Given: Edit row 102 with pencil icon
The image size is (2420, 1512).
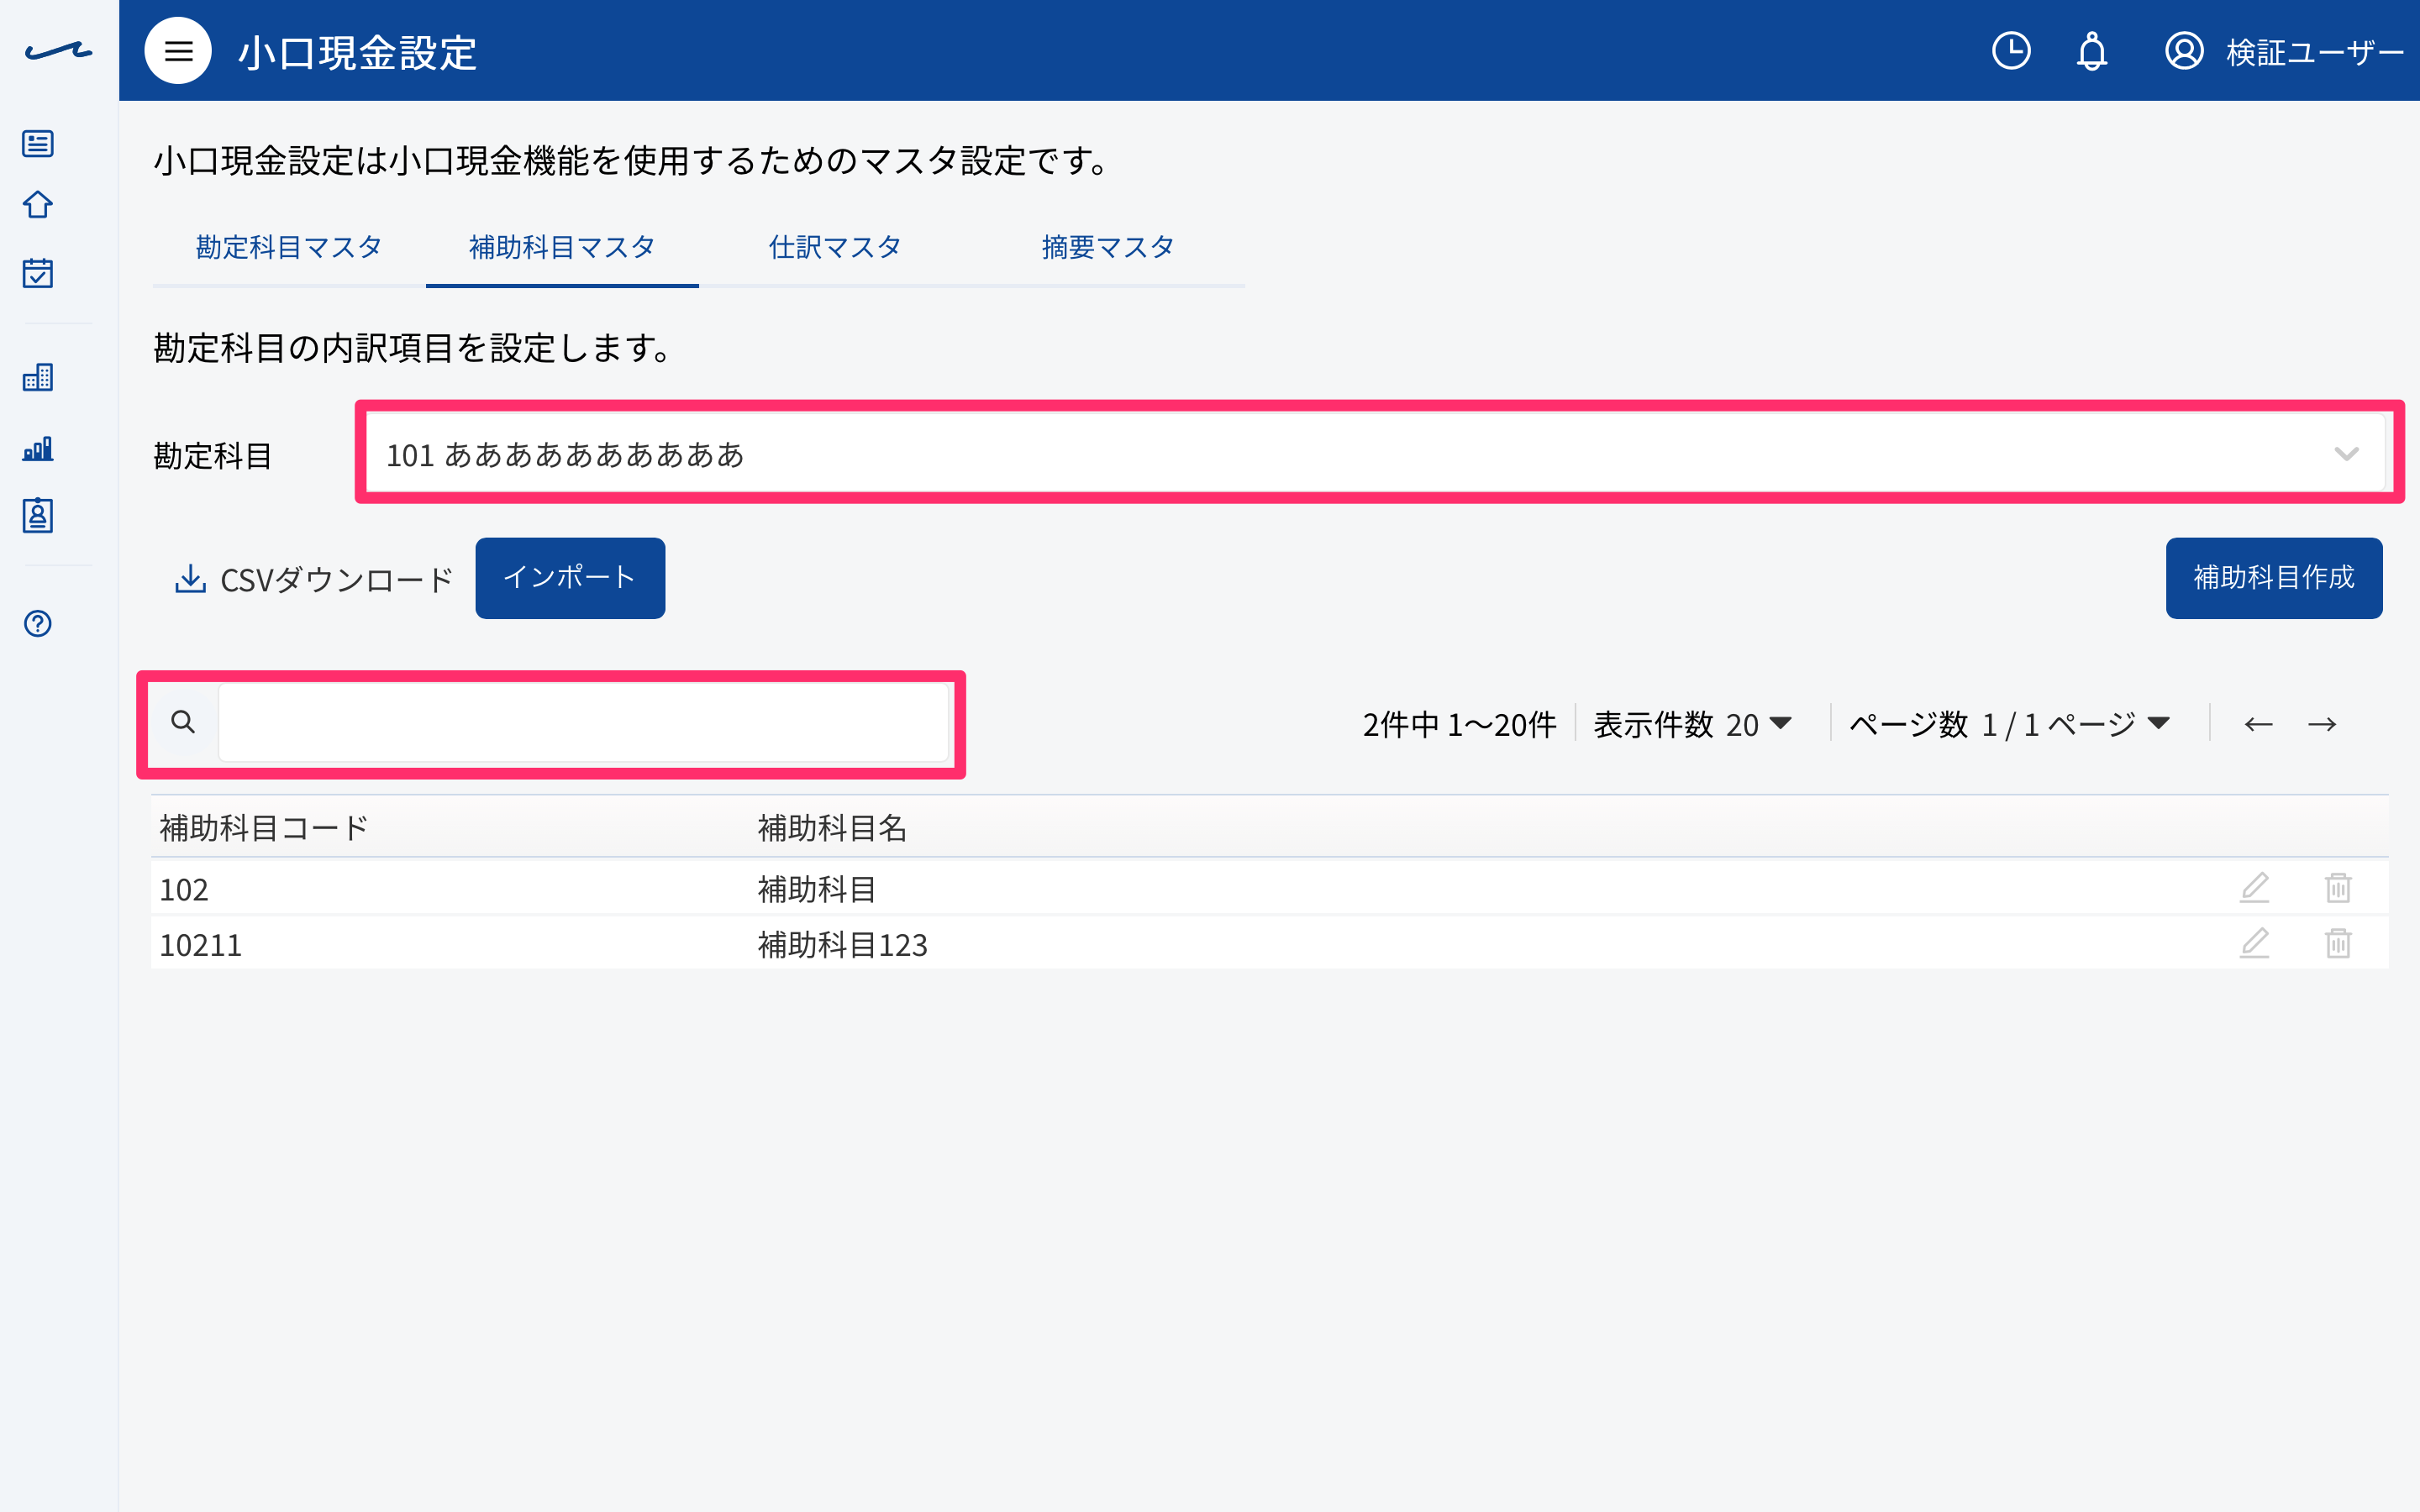Looking at the screenshot, I should pos(2254,887).
